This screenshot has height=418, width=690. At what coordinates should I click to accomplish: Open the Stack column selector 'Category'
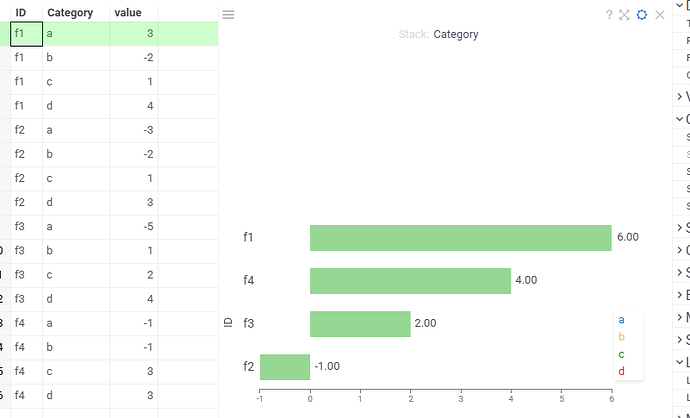456,34
